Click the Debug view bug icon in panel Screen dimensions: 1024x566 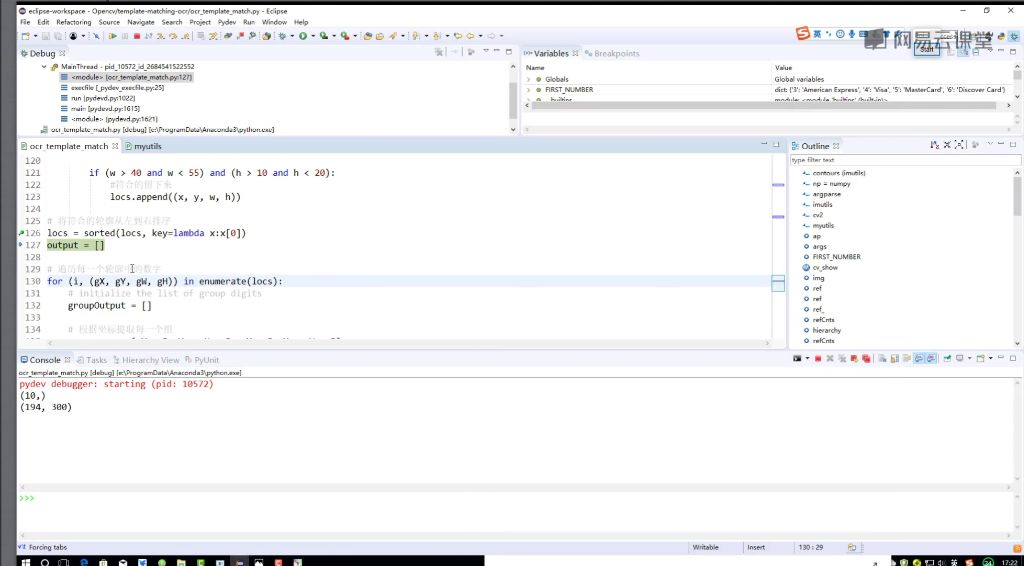click(25, 54)
